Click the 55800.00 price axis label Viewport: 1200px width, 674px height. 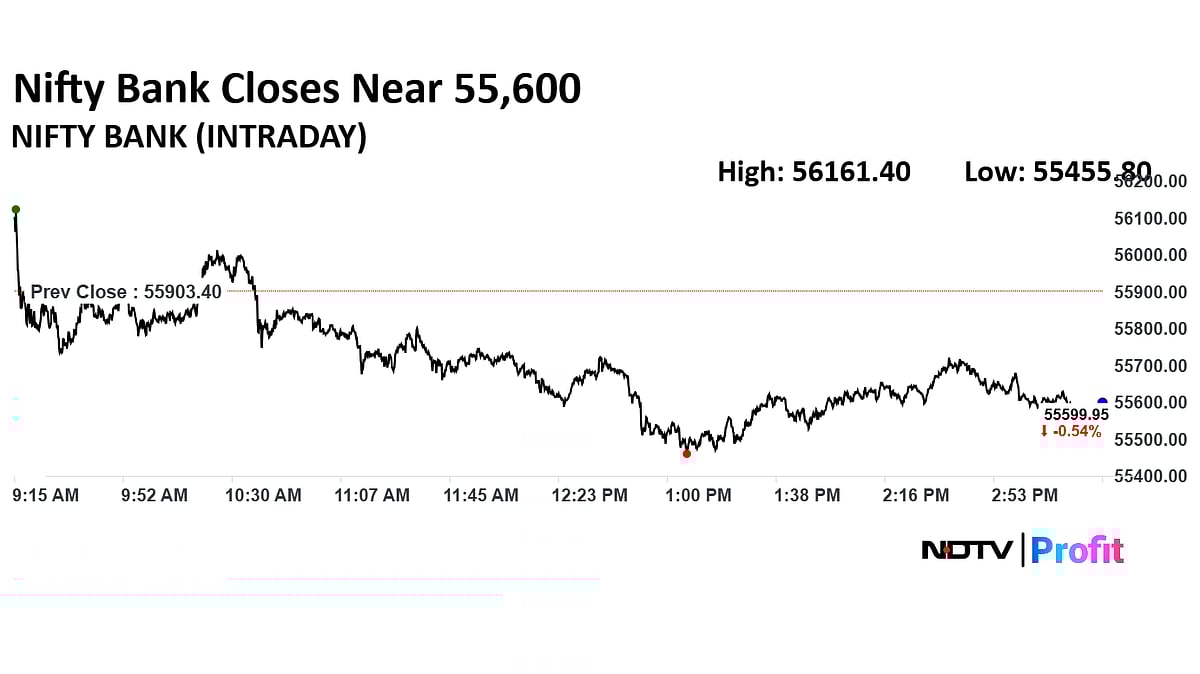pyautogui.click(x=1151, y=329)
